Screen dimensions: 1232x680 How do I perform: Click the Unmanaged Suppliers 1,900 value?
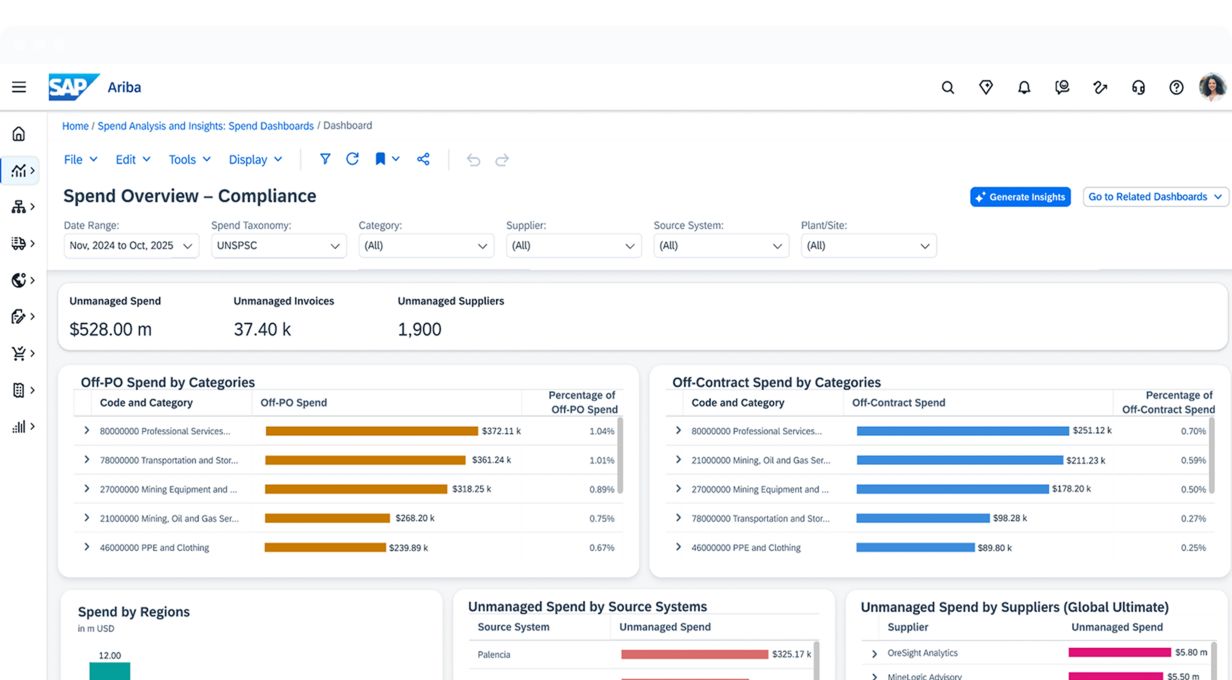419,329
